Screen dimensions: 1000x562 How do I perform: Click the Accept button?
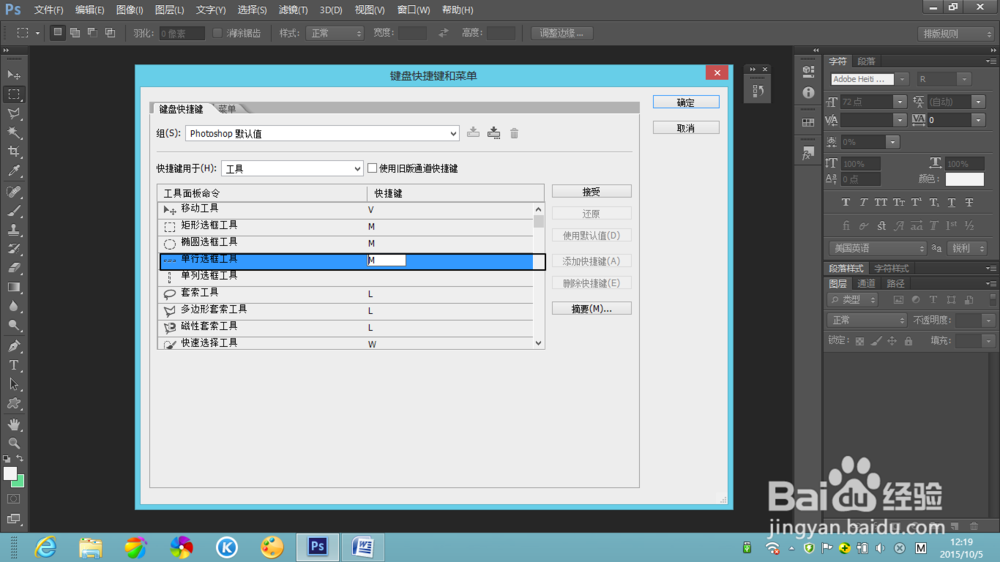591,191
